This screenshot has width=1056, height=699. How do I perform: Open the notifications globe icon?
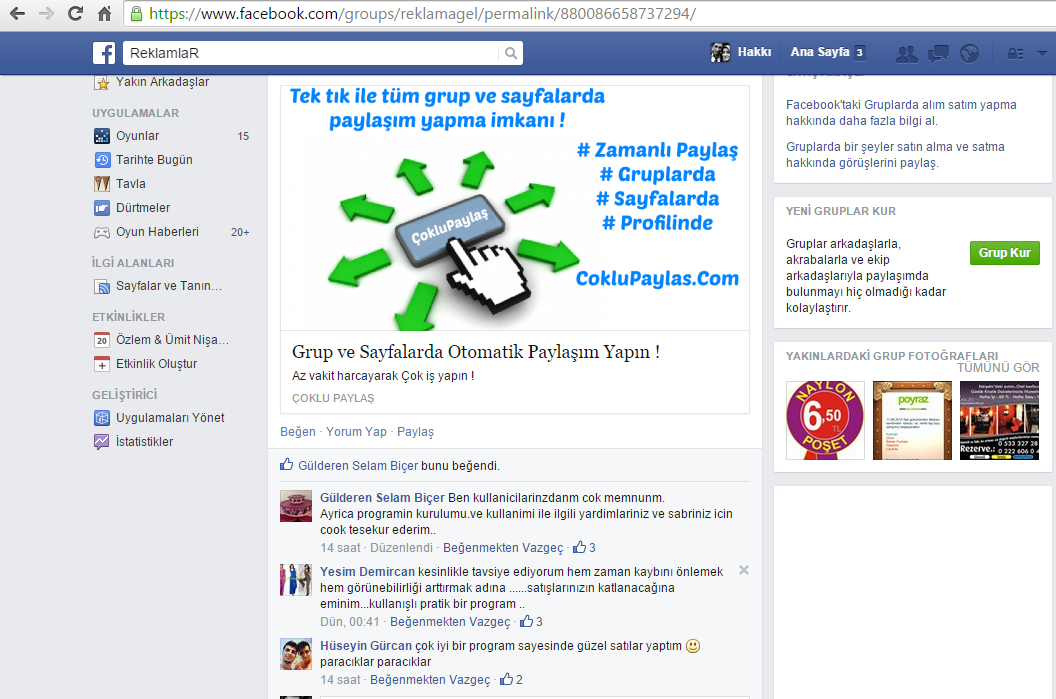tap(969, 53)
